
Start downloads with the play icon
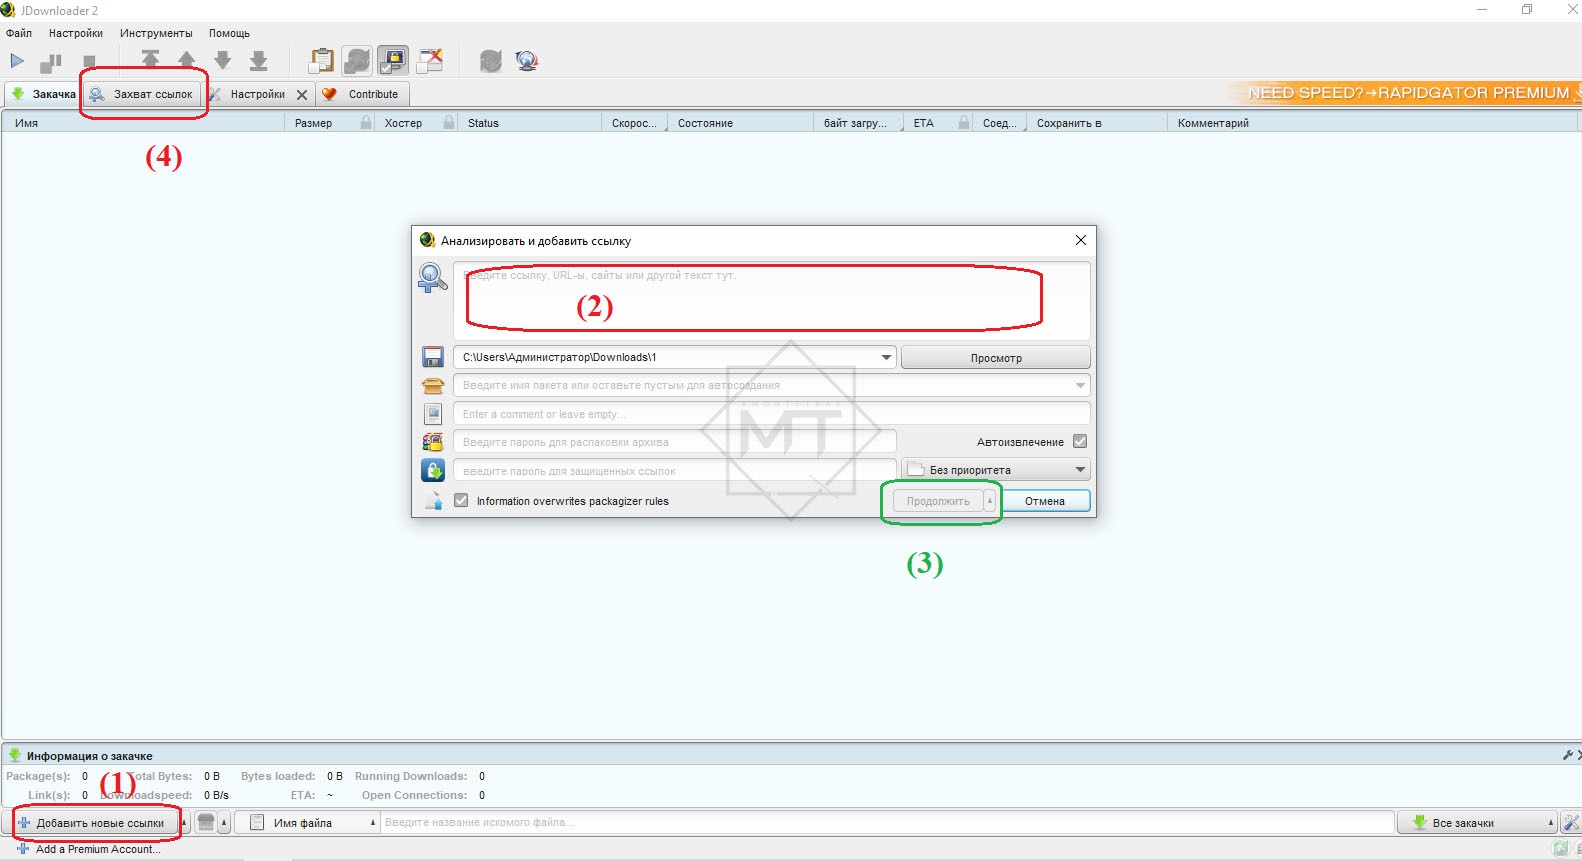[17, 61]
